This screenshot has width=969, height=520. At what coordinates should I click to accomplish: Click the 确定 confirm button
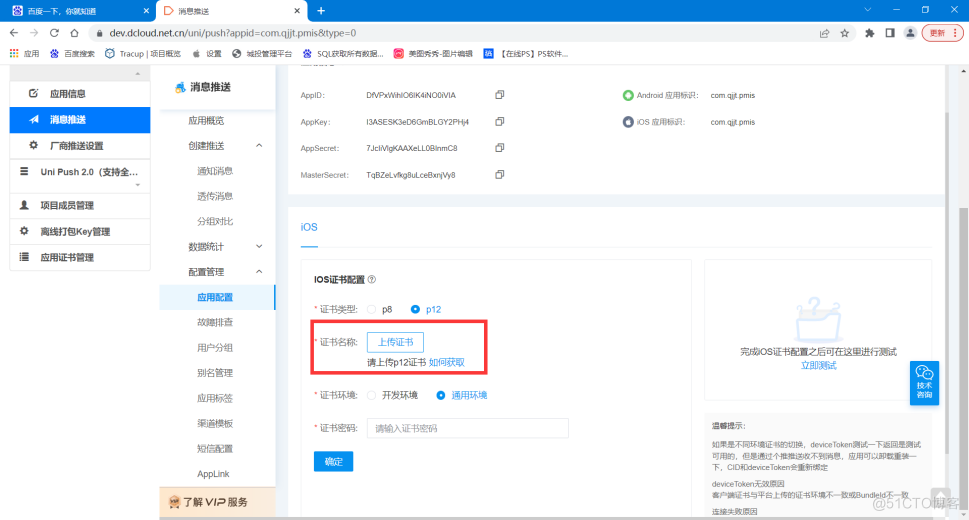[334, 461]
